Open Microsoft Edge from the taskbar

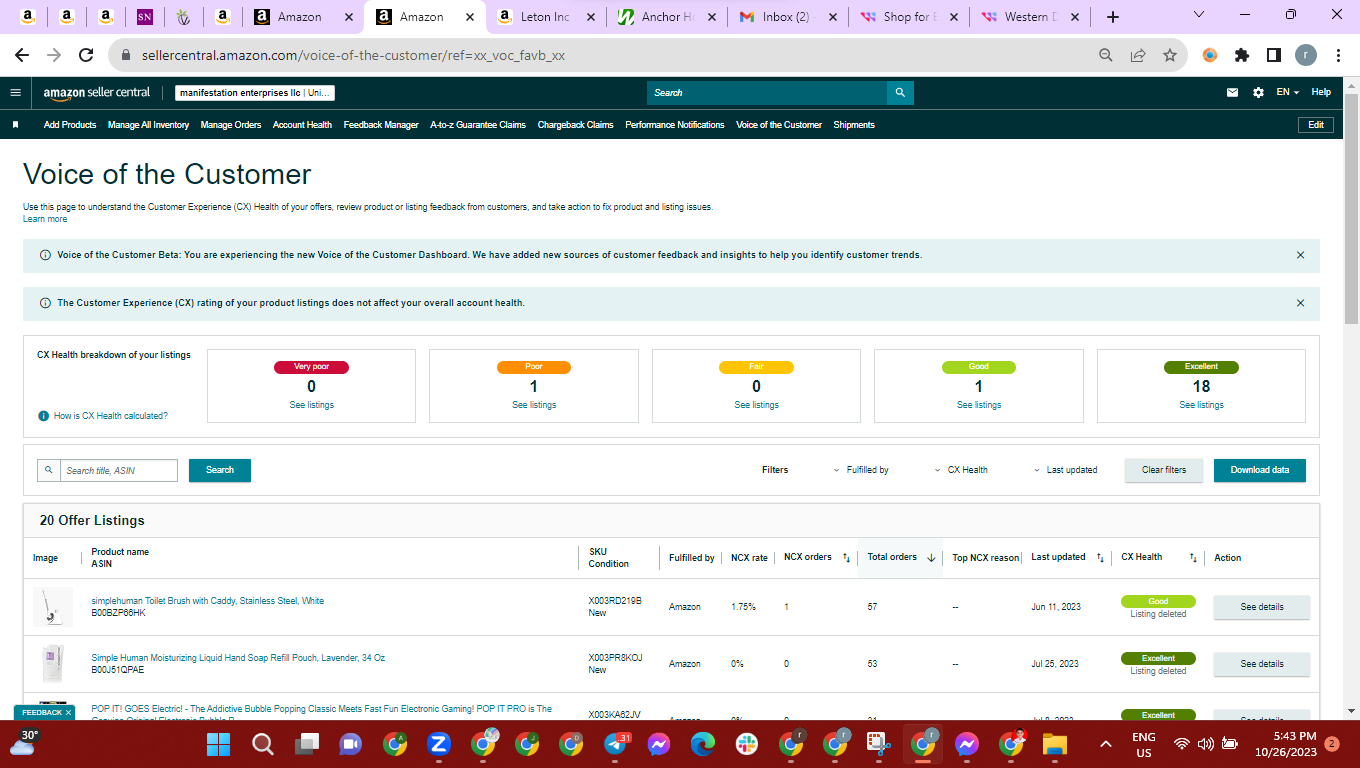[x=702, y=744]
